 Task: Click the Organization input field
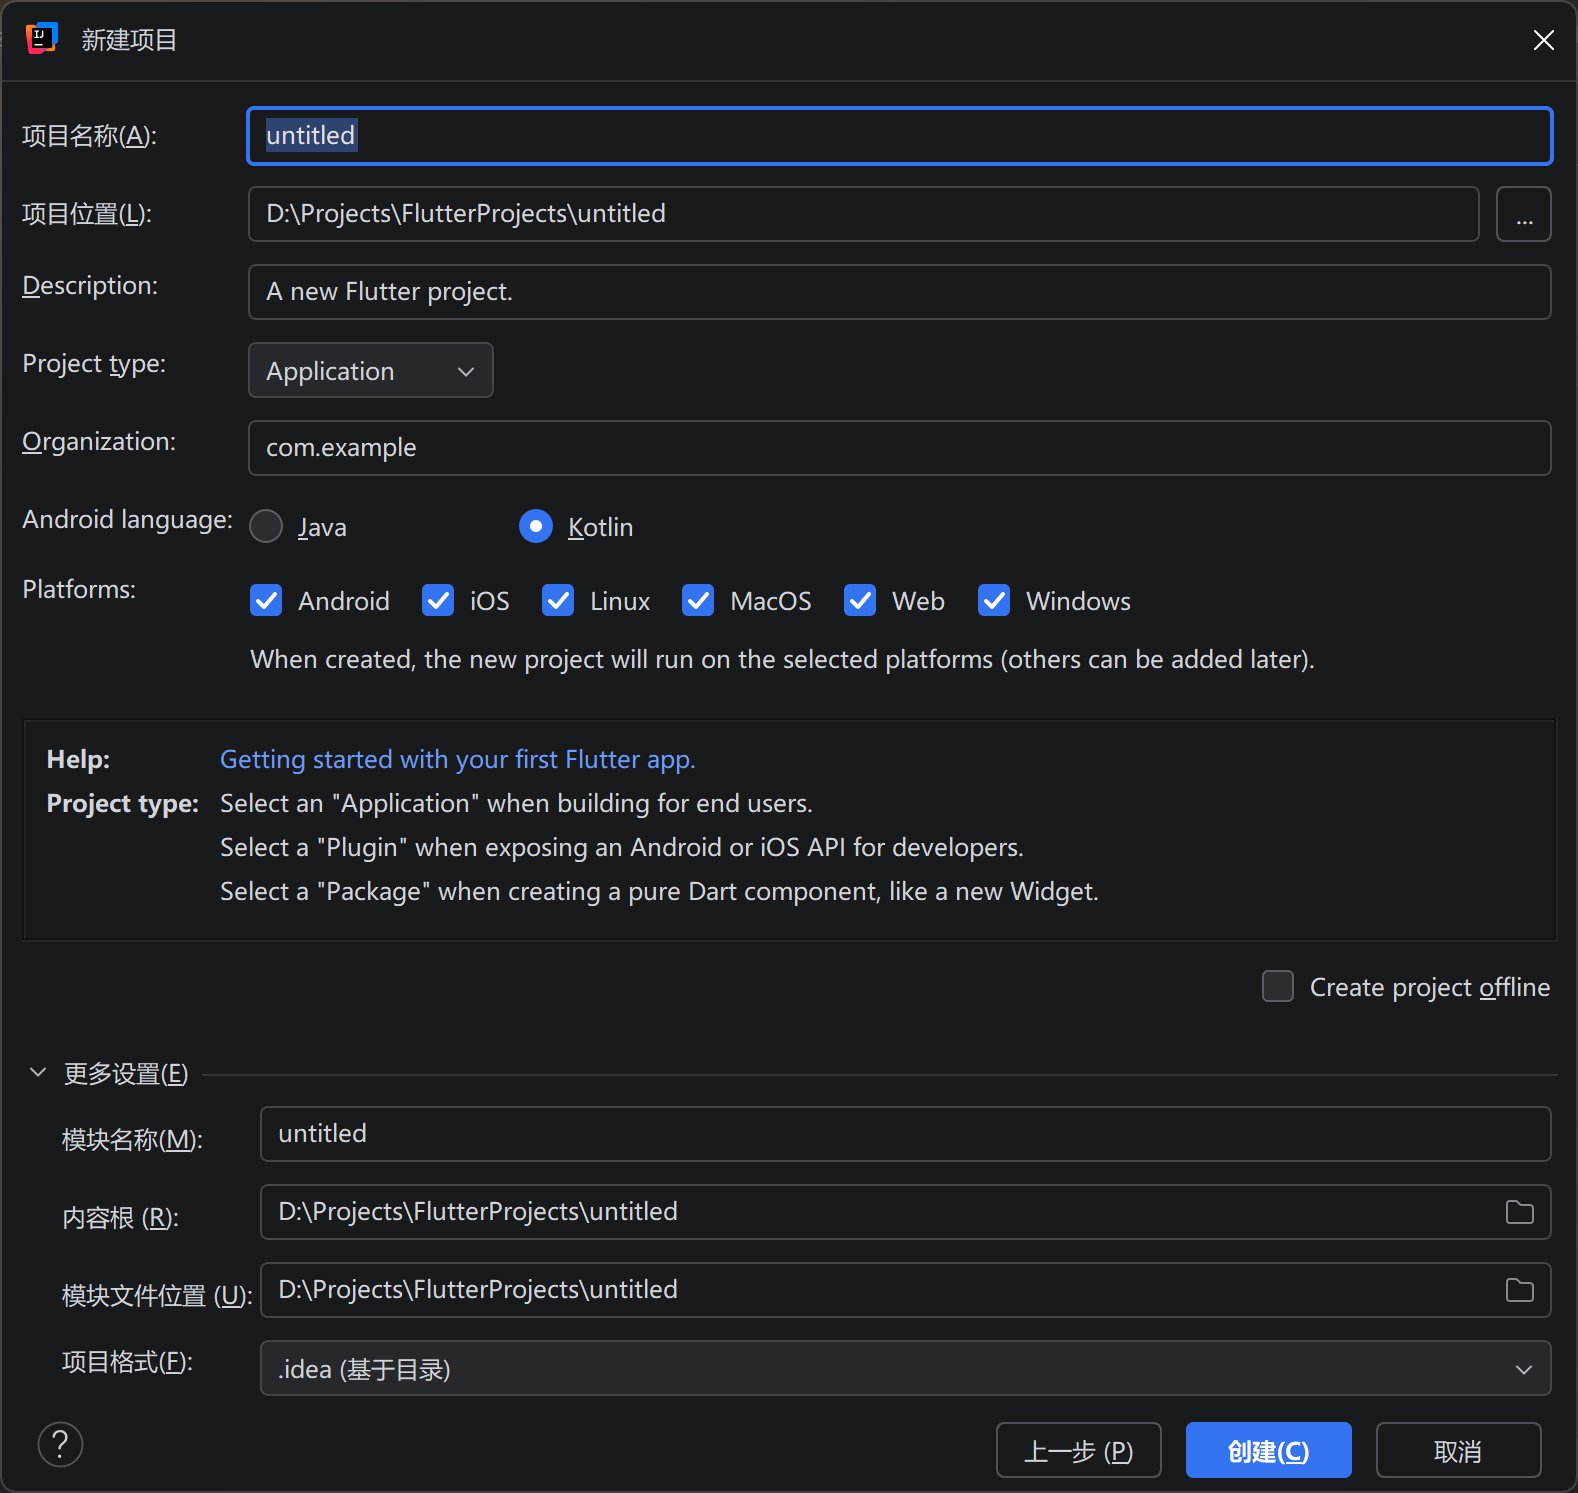(x=900, y=448)
